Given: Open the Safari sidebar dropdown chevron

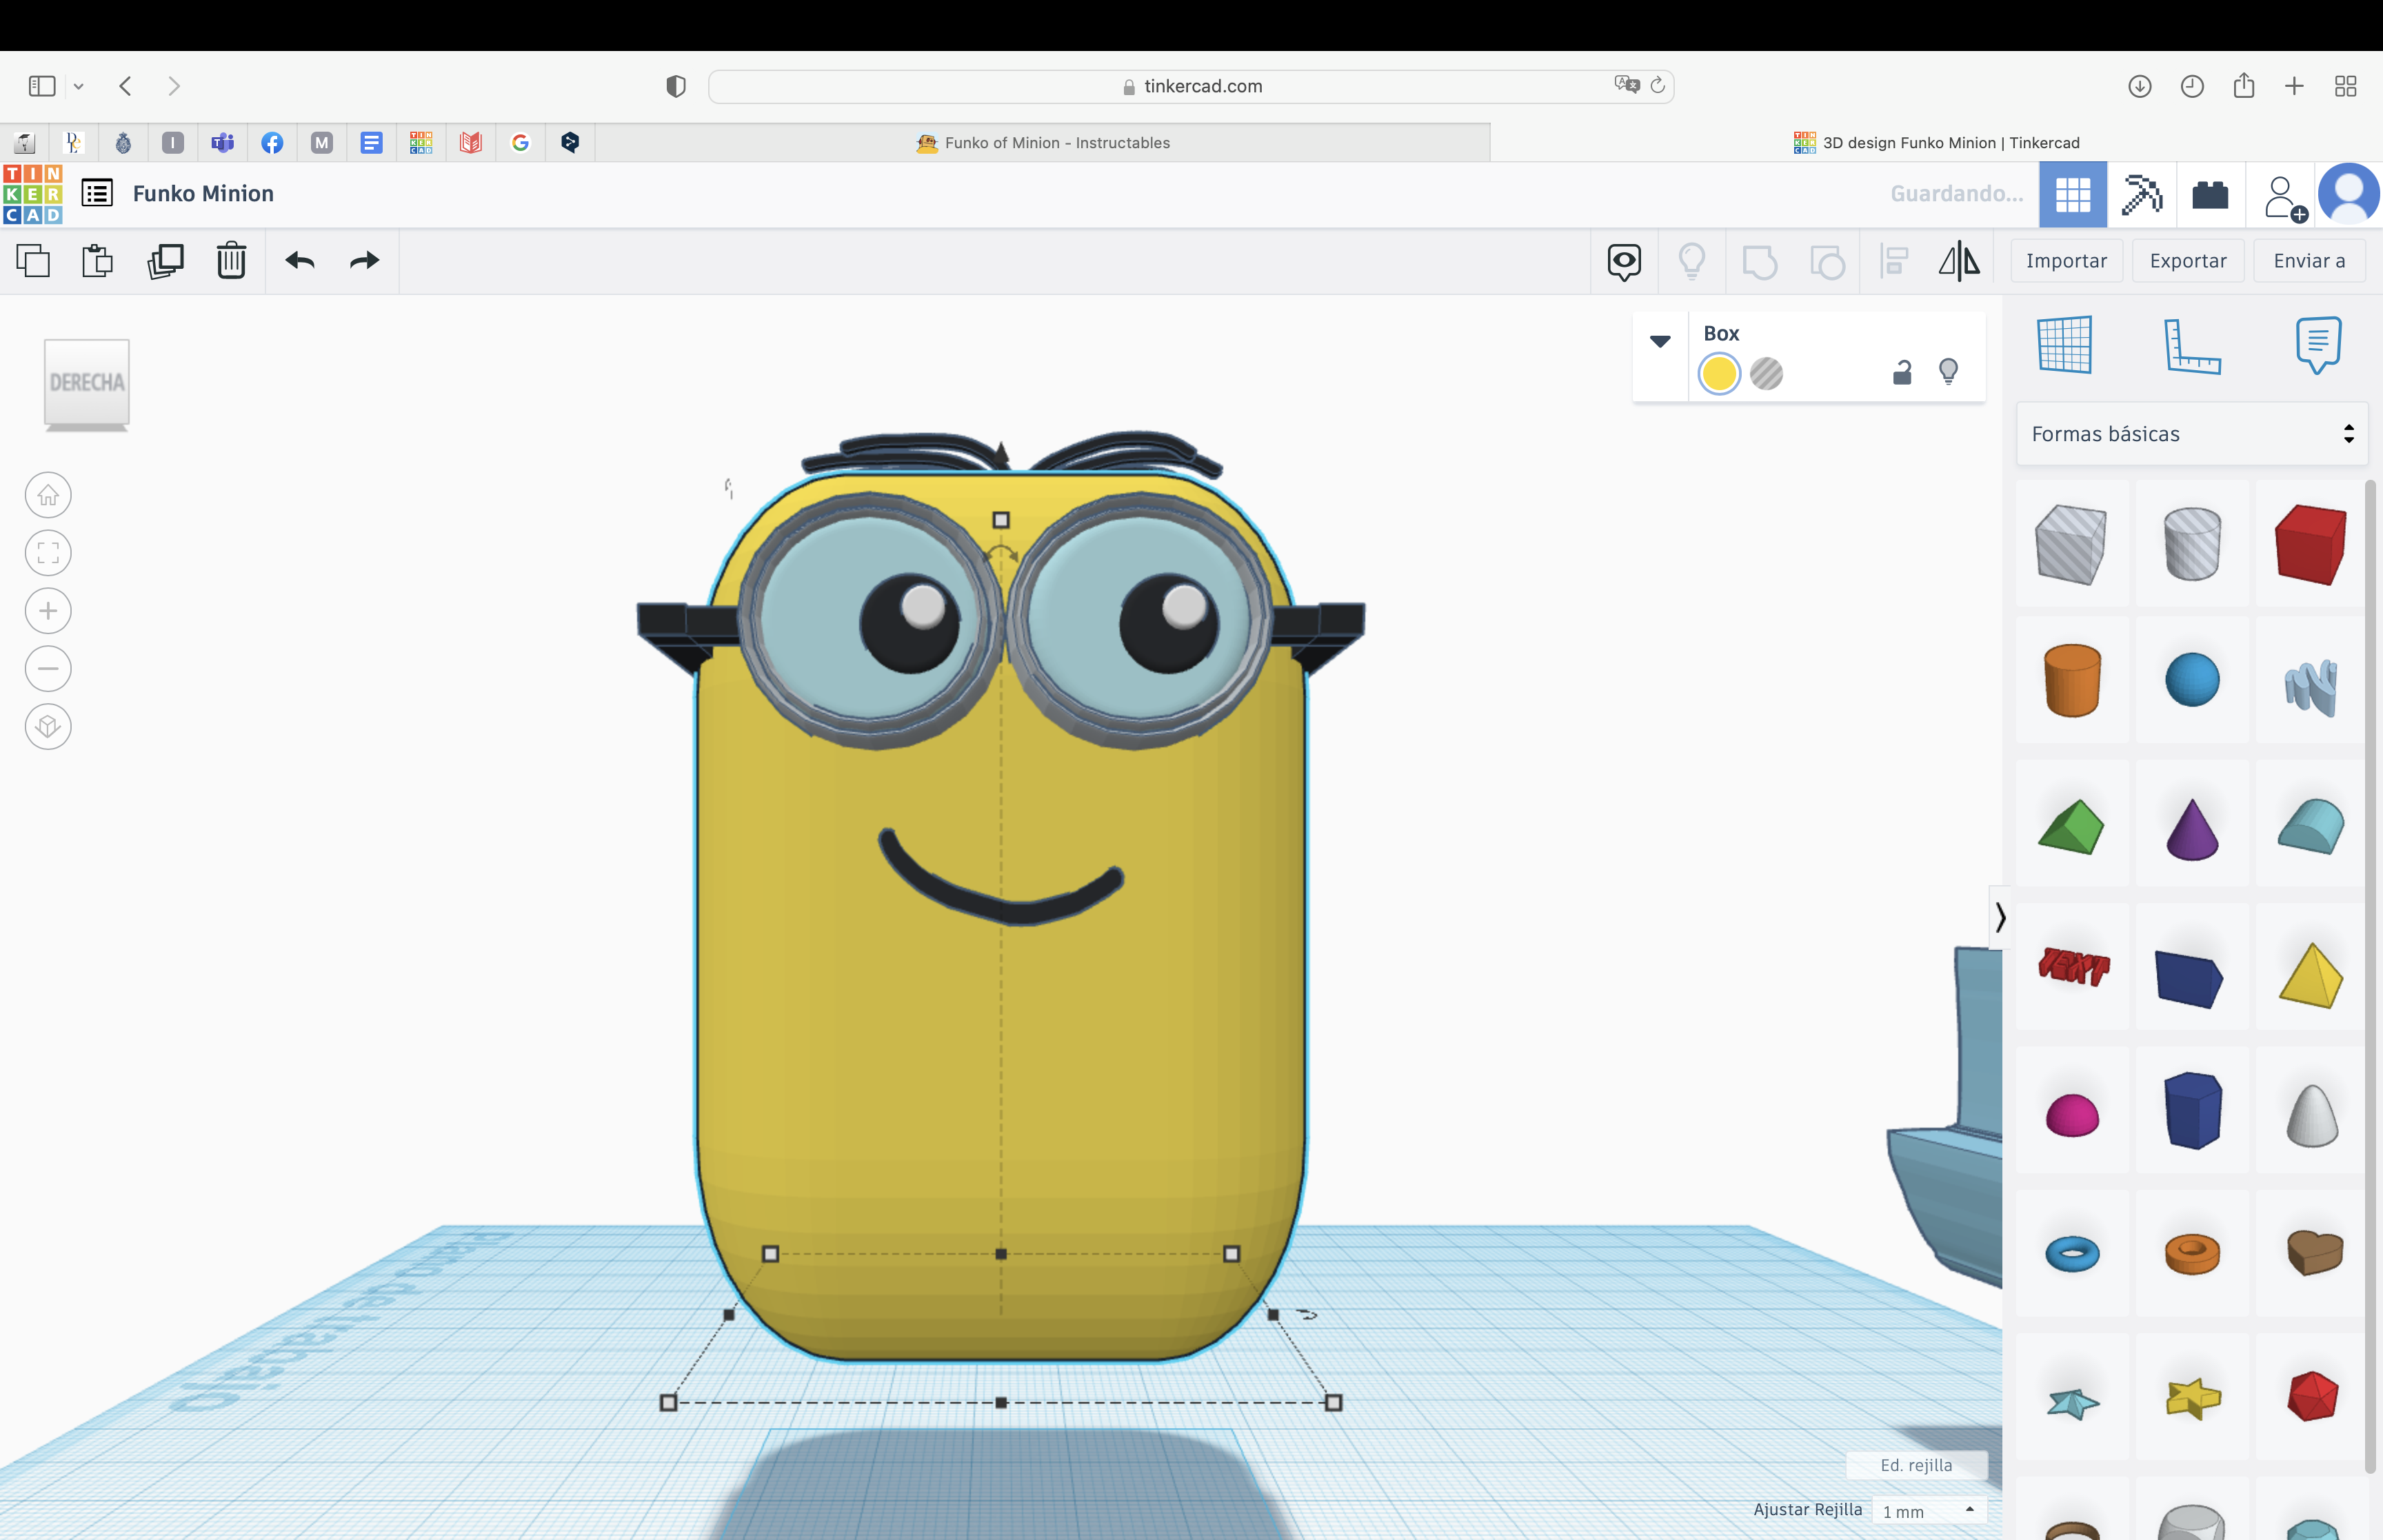Looking at the screenshot, I should coord(78,86).
